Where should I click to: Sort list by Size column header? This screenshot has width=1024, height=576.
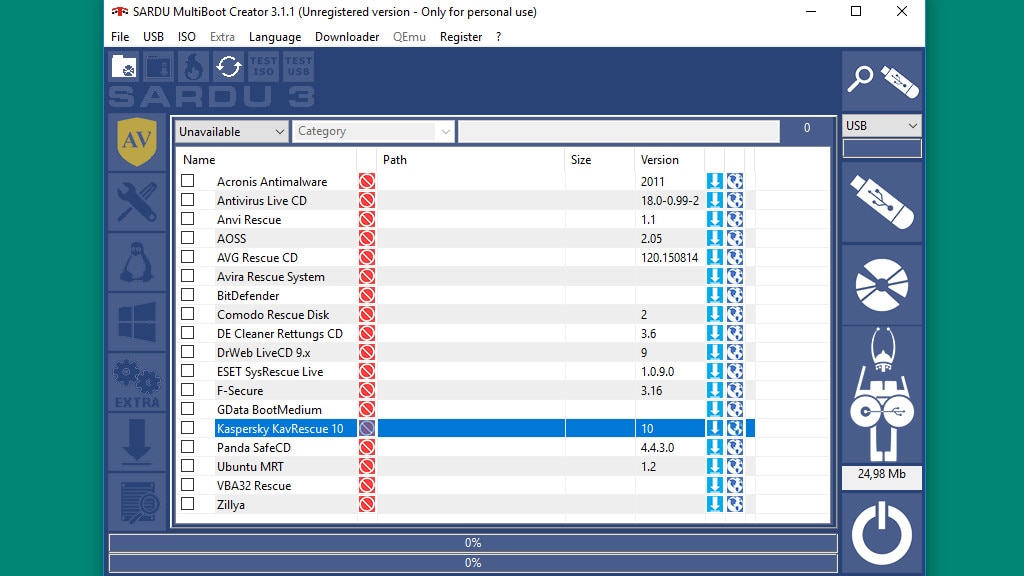point(600,159)
